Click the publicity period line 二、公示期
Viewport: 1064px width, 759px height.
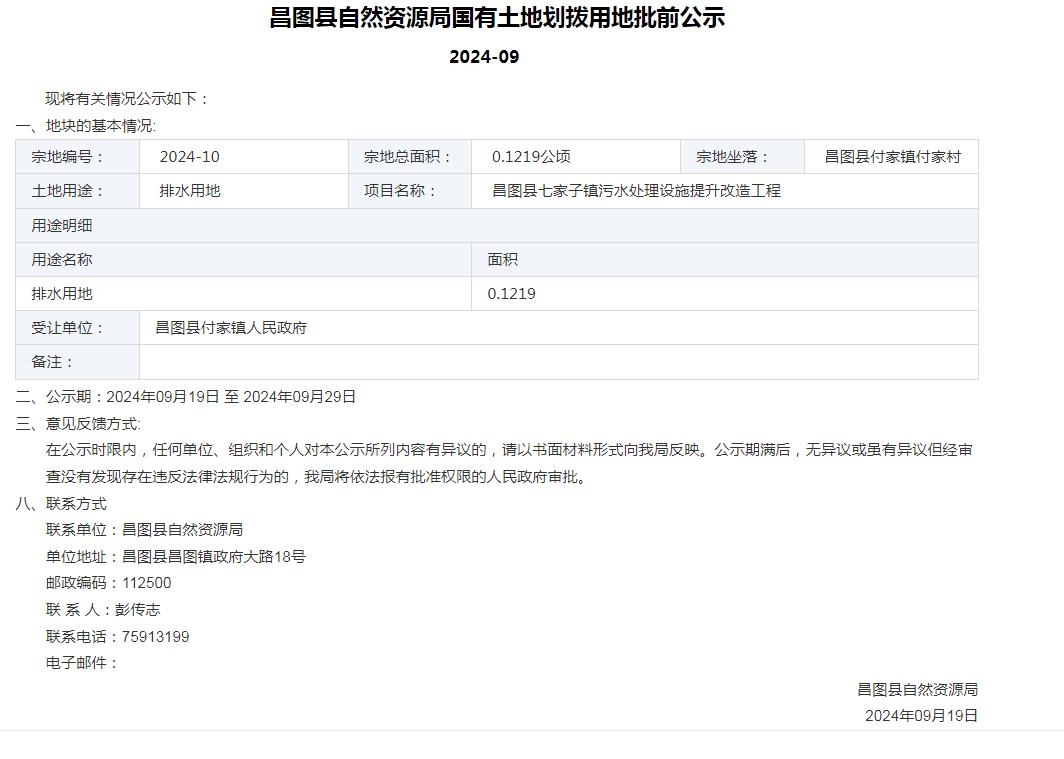tap(186, 397)
